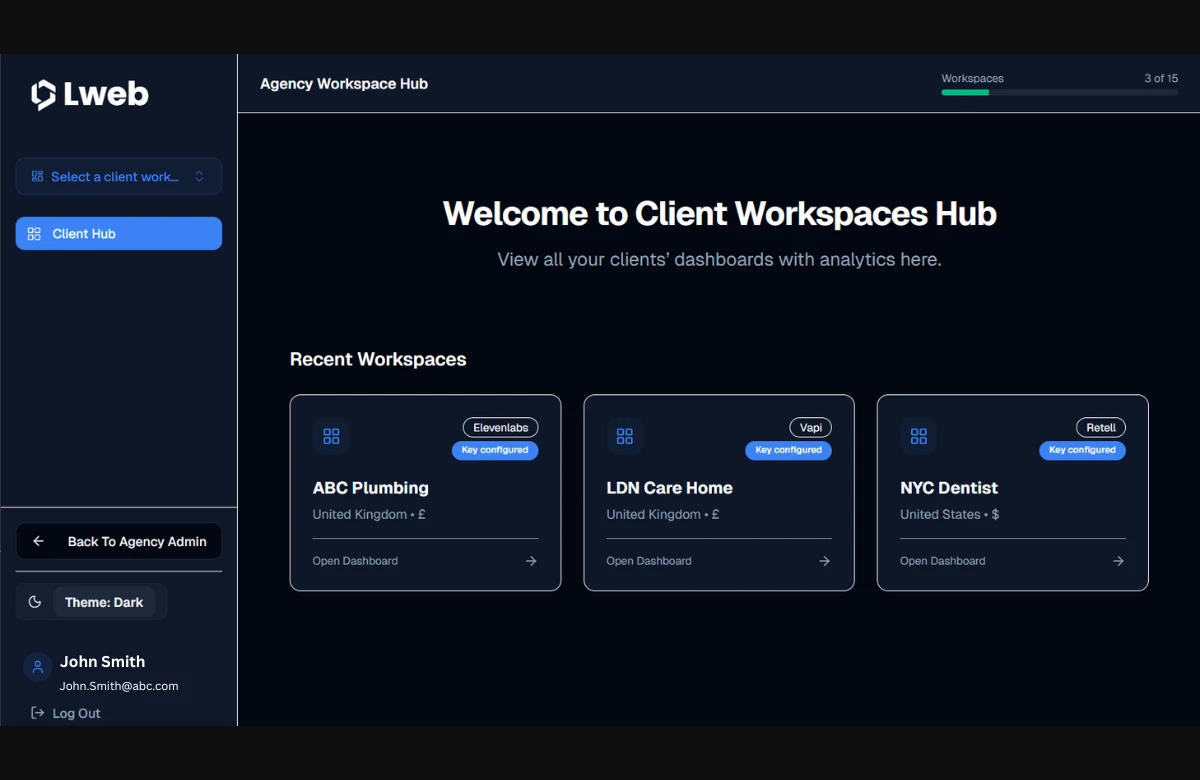Click the John Smith user avatar icon

click(x=38, y=667)
